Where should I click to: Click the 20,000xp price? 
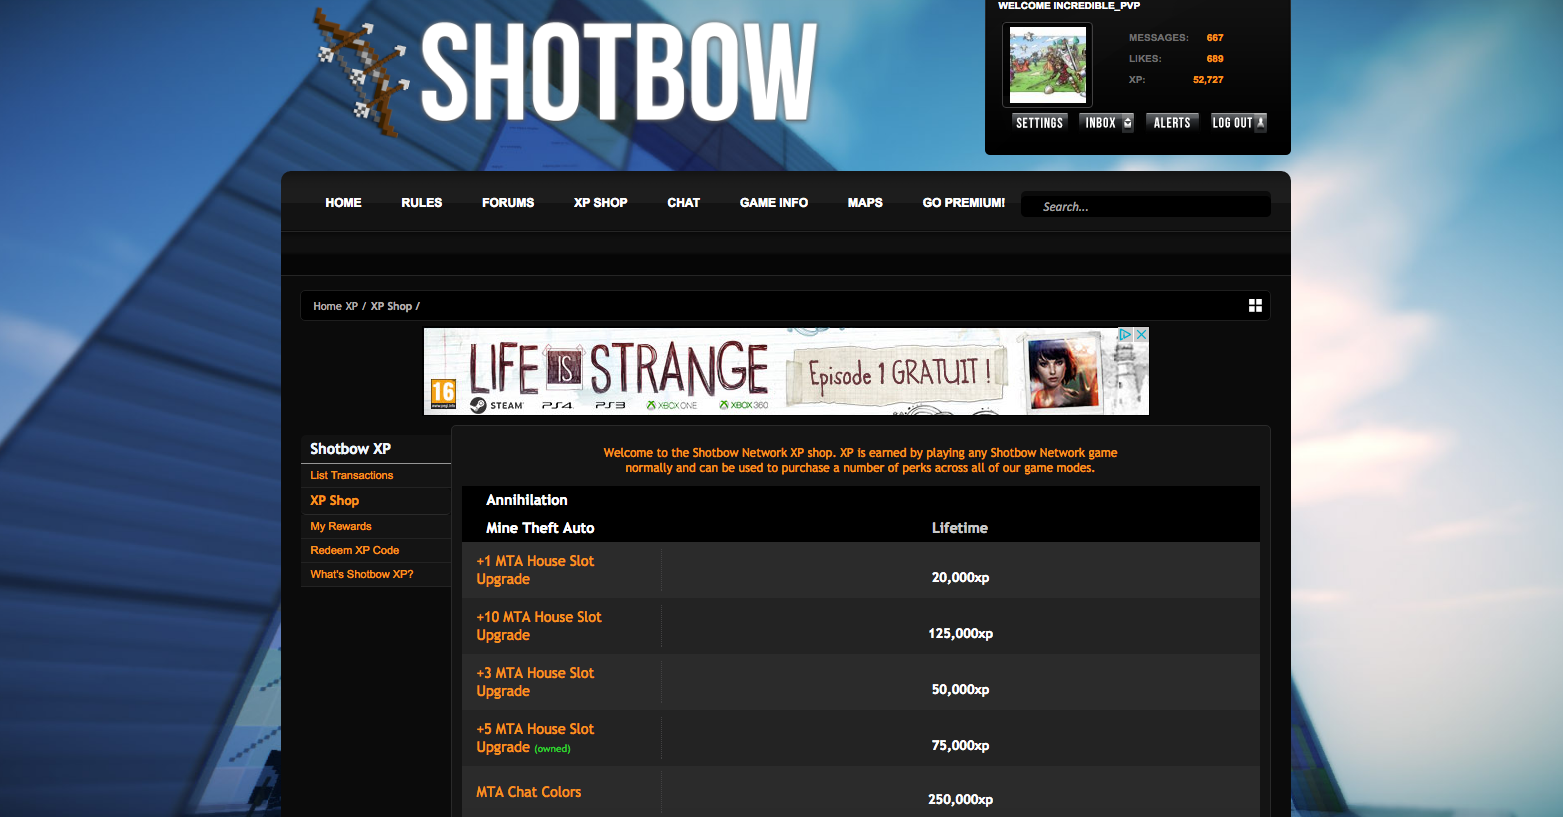pyautogui.click(x=960, y=577)
